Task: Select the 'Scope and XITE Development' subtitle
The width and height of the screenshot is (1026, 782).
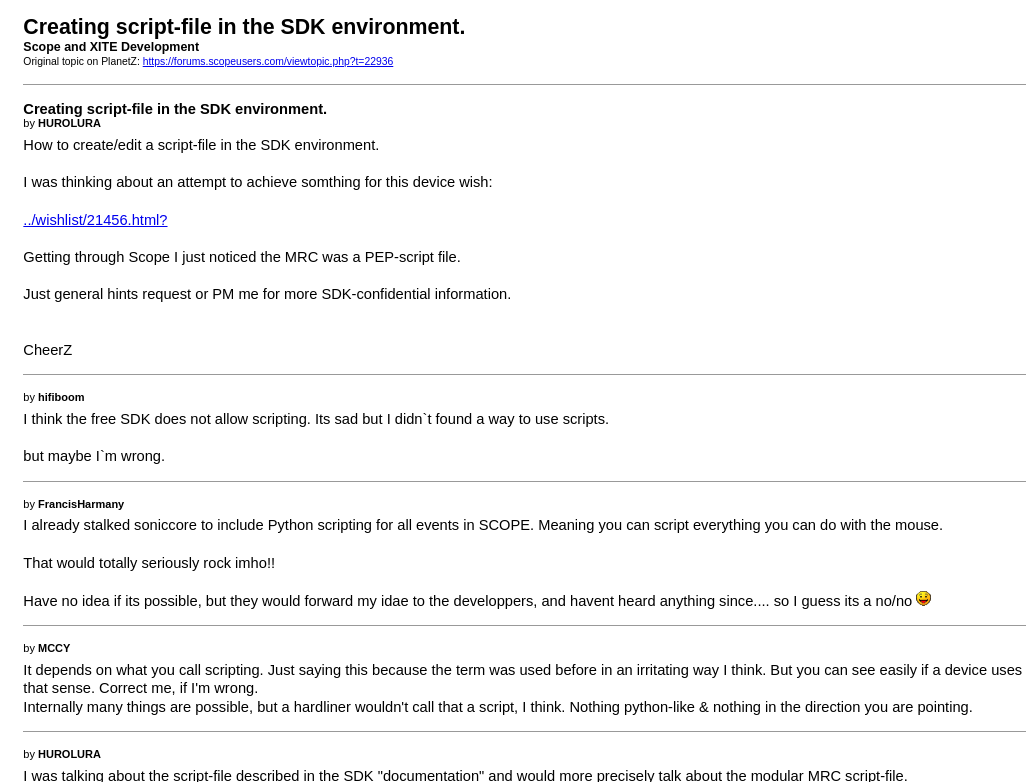Action: pyautogui.click(x=111, y=47)
